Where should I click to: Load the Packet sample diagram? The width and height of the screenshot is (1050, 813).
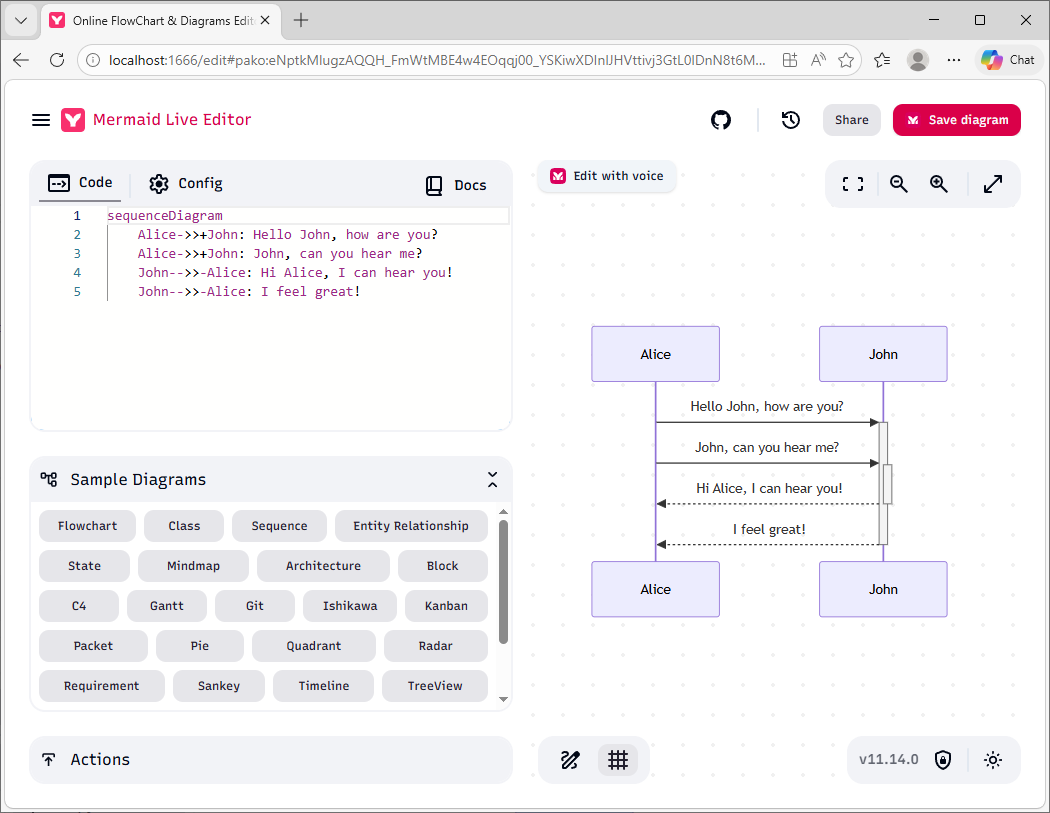[93, 646]
